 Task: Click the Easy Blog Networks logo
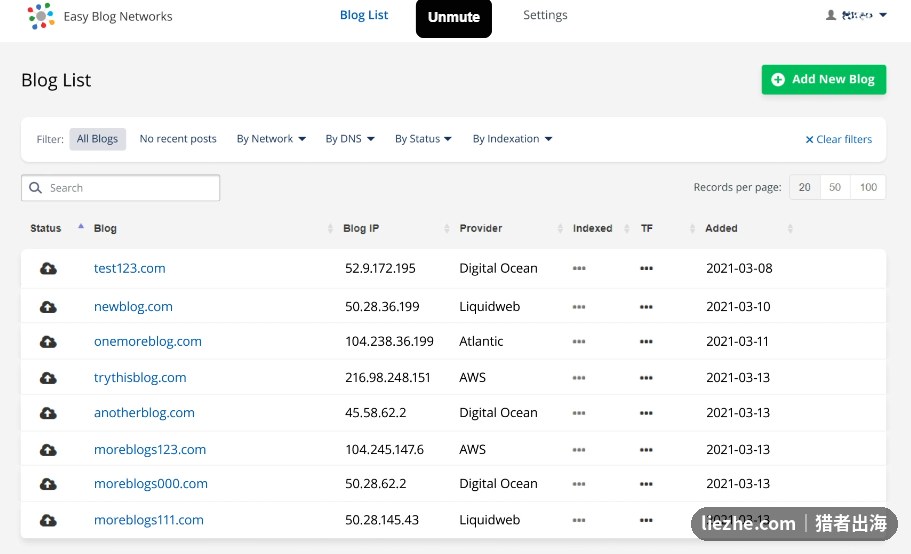tap(41, 16)
